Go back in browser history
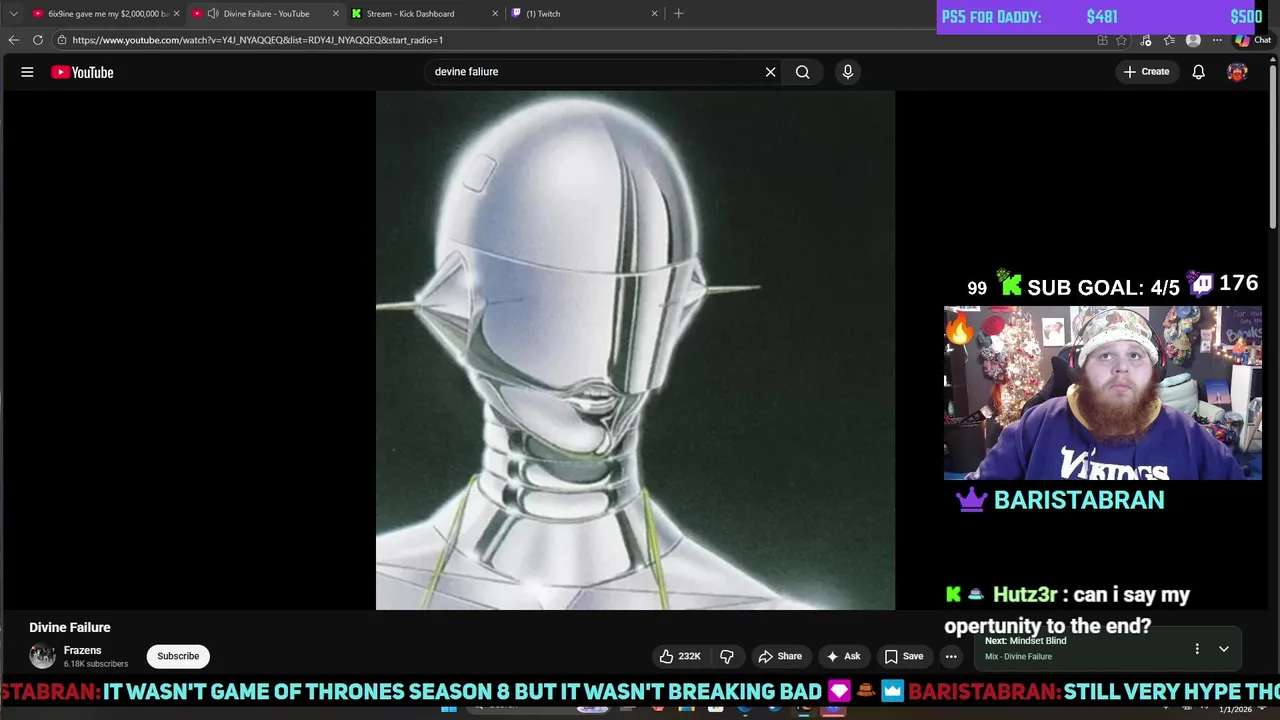 coord(13,40)
